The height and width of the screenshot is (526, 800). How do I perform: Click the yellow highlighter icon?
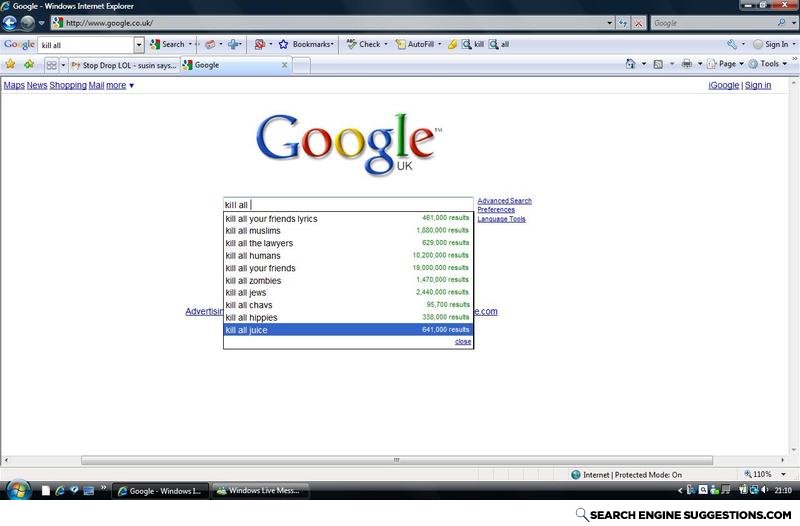coord(452,44)
